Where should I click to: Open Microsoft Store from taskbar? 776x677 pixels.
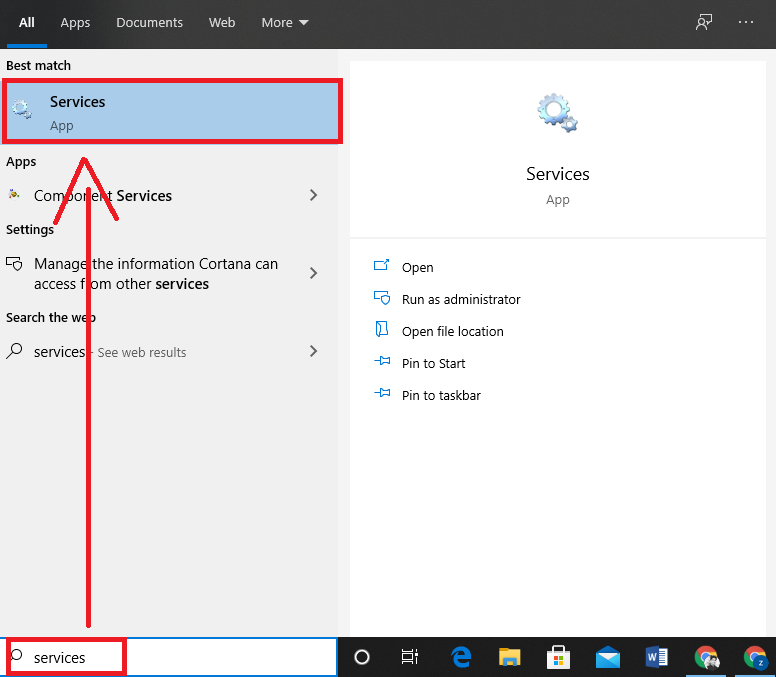click(558, 657)
